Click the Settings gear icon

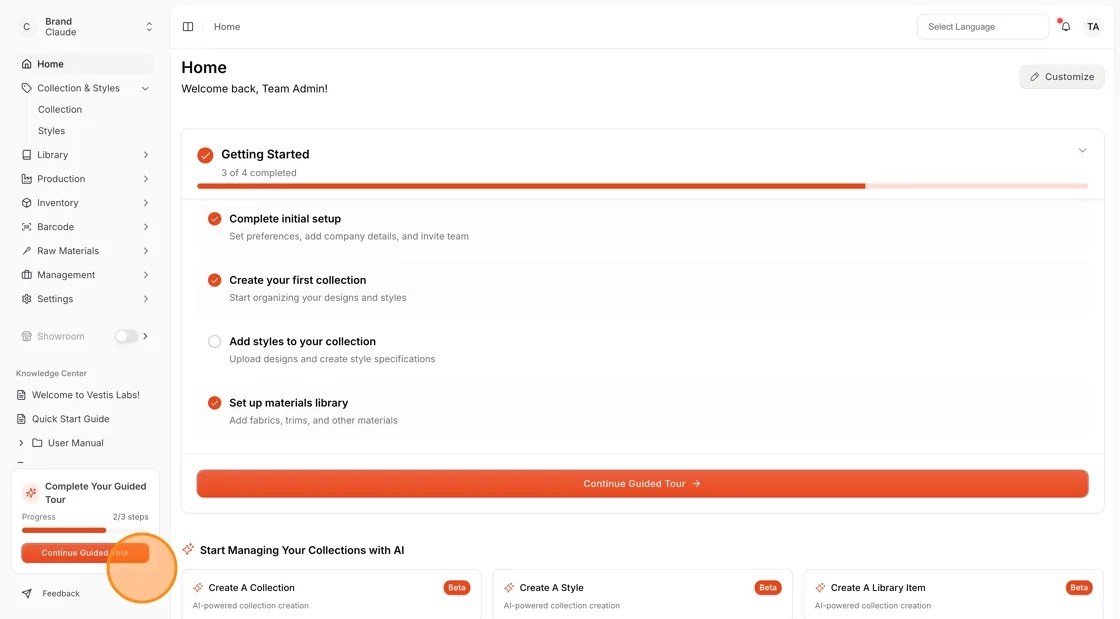pyautogui.click(x=26, y=298)
